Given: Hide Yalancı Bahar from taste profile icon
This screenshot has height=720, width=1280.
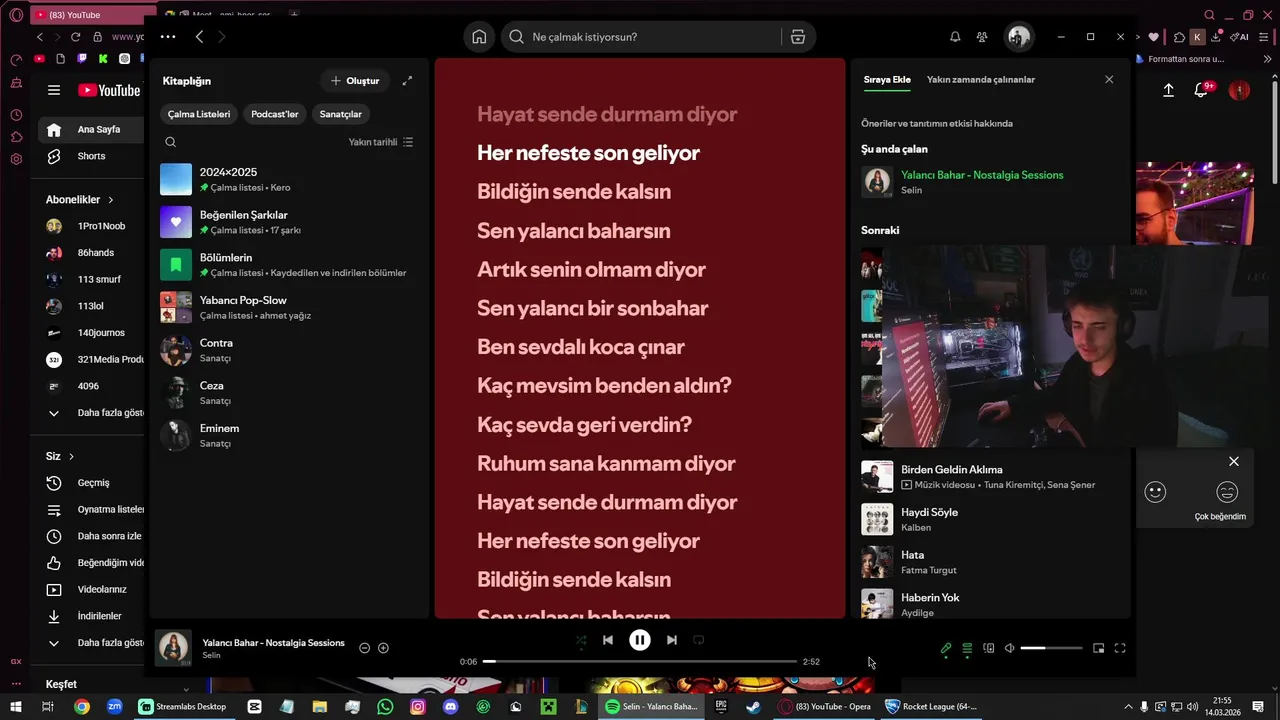Looking at the screenshot, I should pyautogui.click(x=364, y=648).
